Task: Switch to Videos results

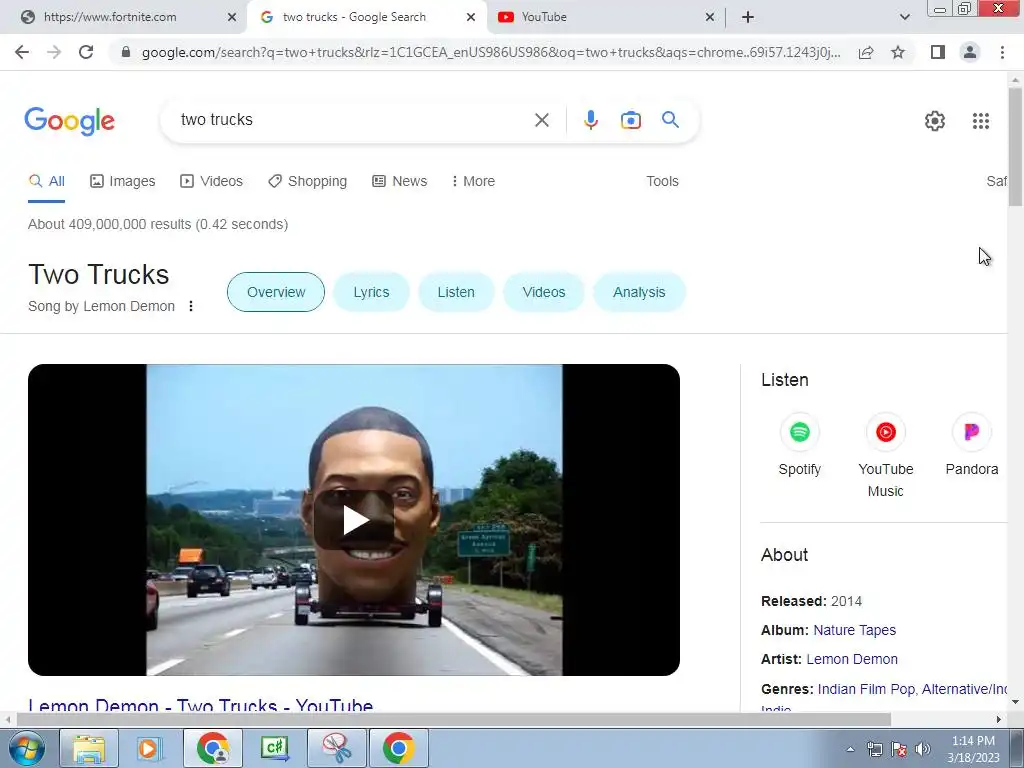Action: coord(212,182)
